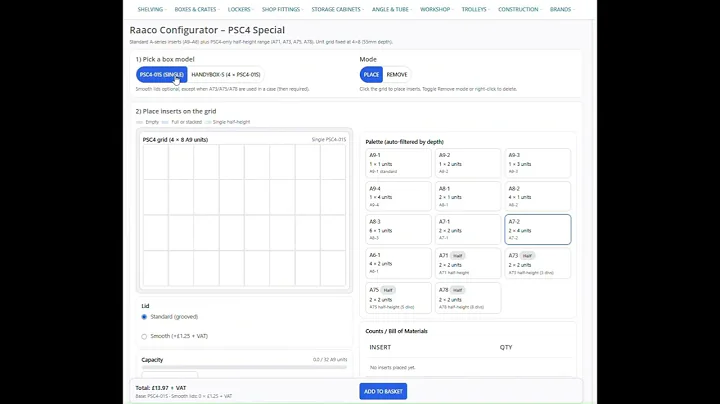
Task: Switch box model to HANDYBOX-S
Action: tap(225, 74)
